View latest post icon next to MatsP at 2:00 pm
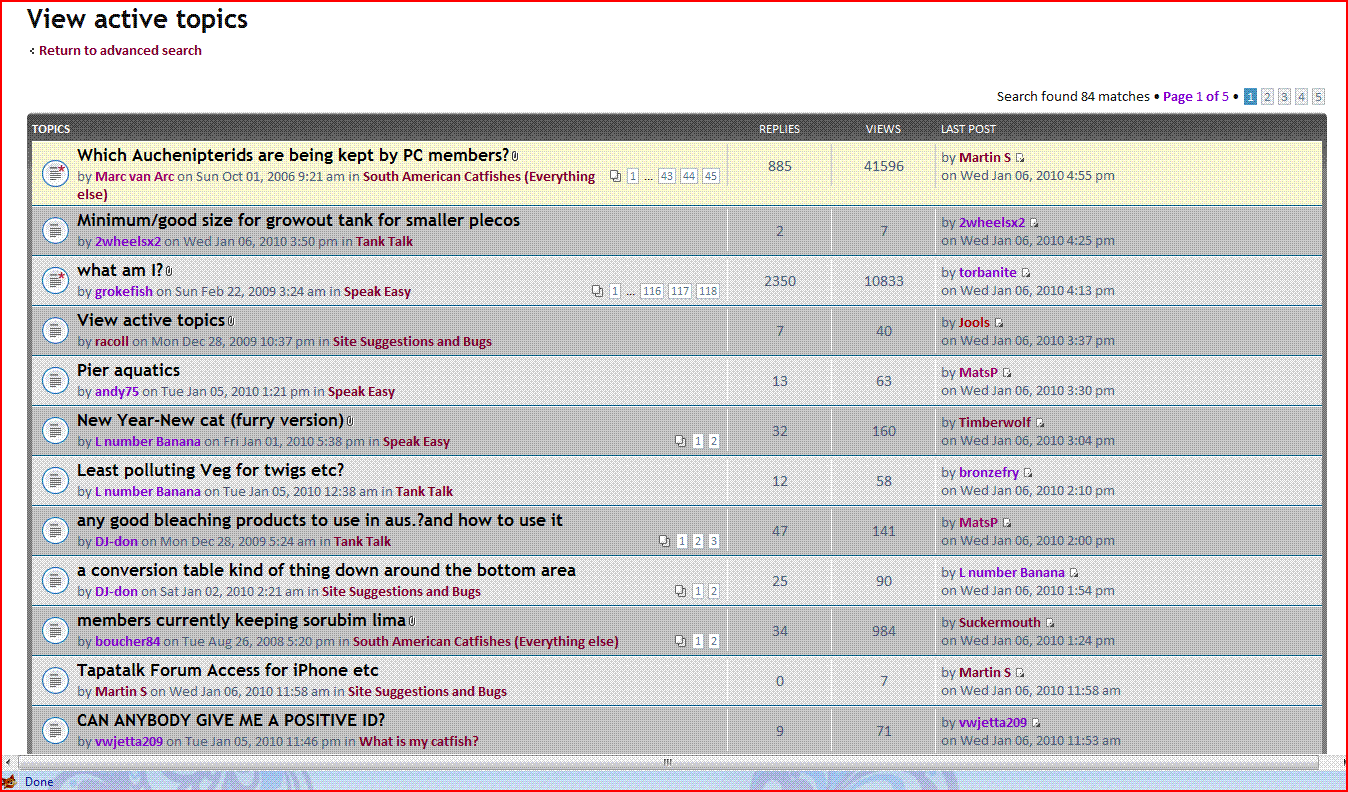 click(x=1007, y=523)
